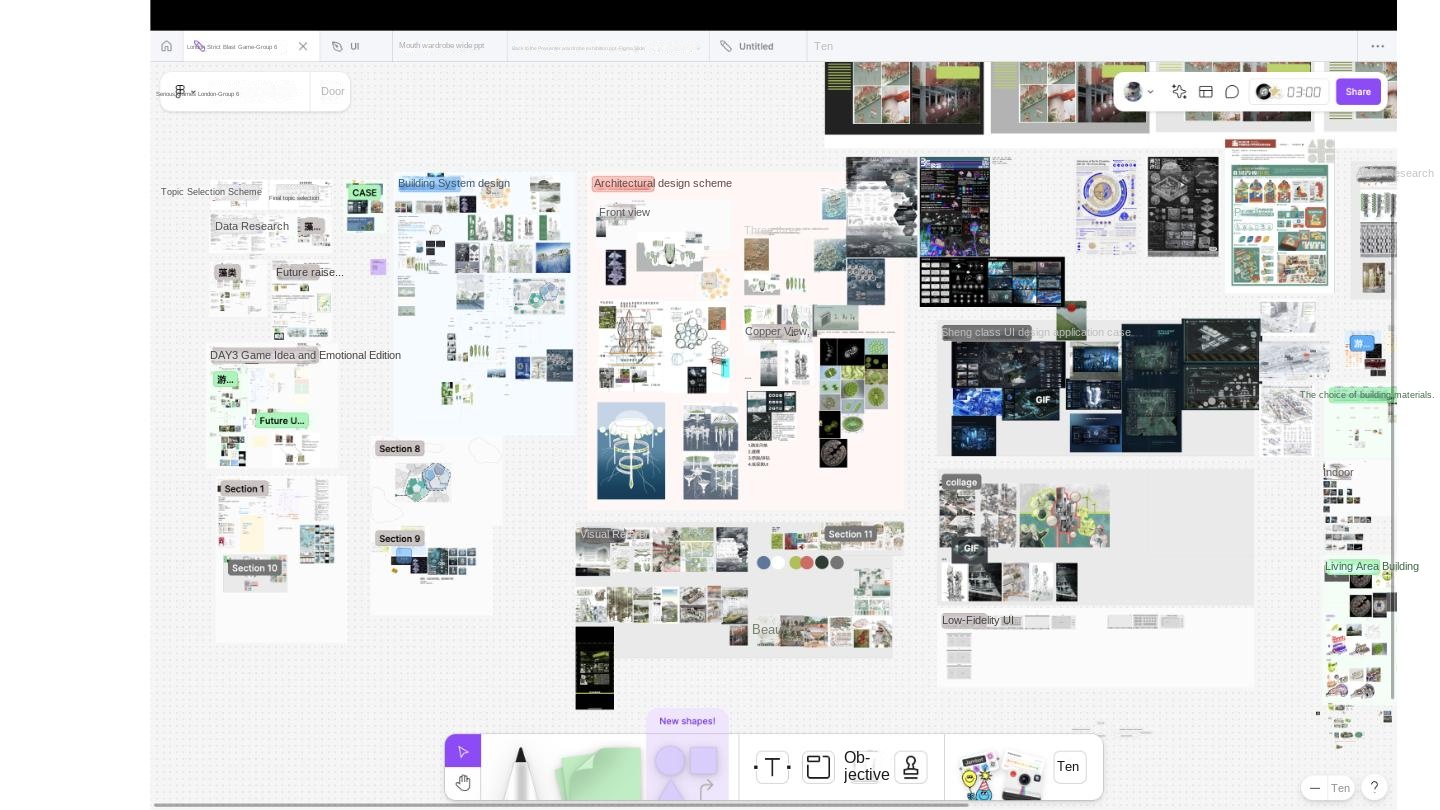Select DAY3 Game Idea and Emotional Edition
The image size is (1440, 810).
(305, 355)
